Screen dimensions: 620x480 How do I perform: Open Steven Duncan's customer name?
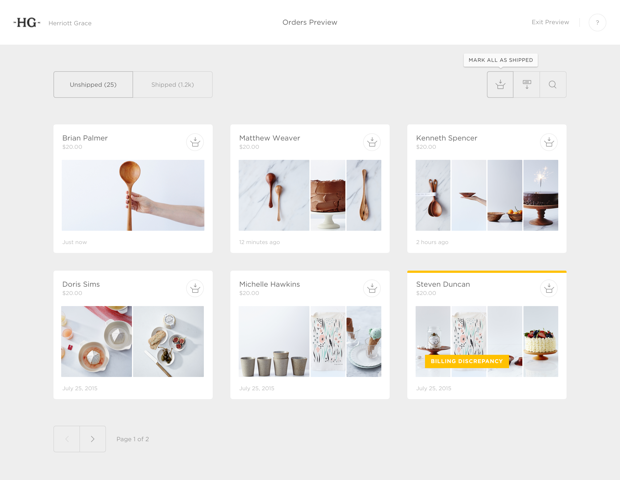click(x=443, y=284)
